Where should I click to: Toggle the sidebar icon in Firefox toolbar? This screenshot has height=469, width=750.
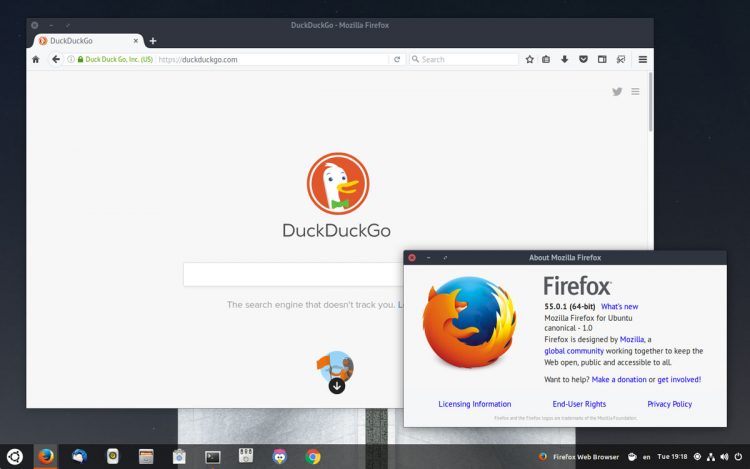[602, 59]
